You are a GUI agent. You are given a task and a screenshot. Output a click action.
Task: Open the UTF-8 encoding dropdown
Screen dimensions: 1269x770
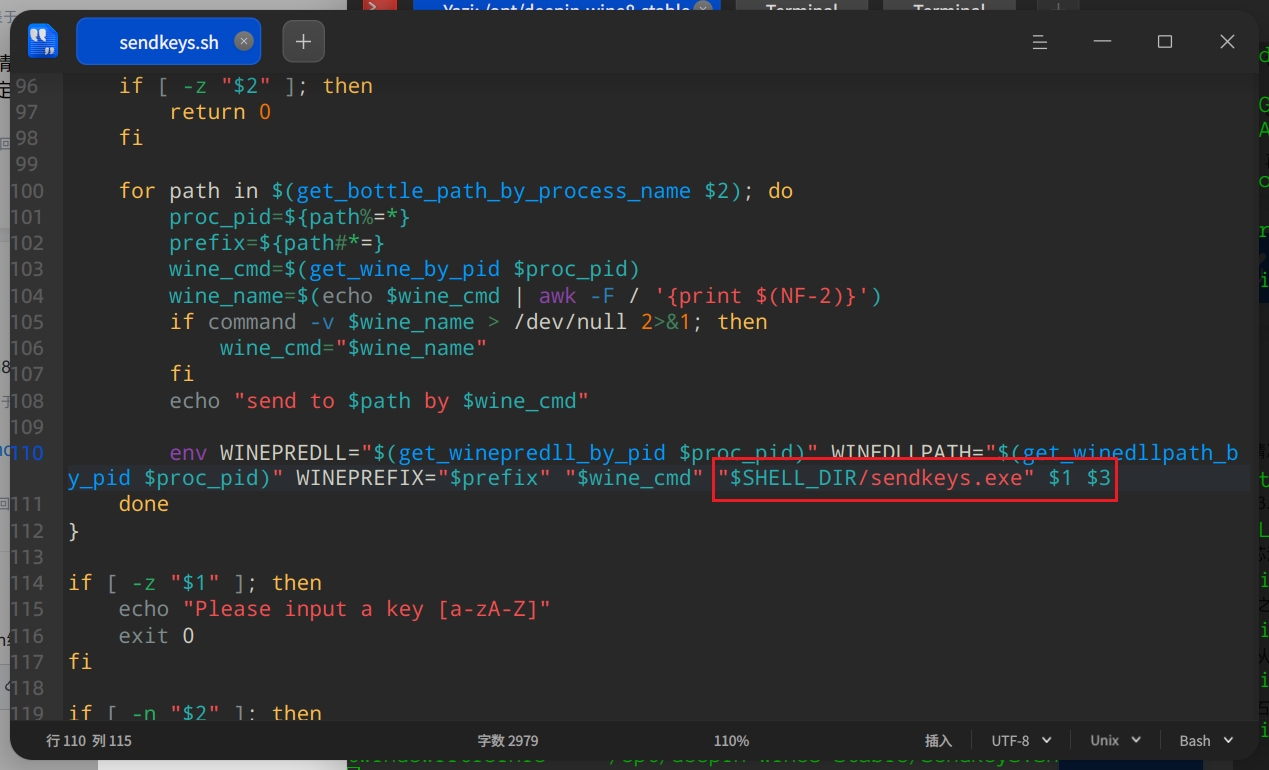click(x=1021, y=741)
